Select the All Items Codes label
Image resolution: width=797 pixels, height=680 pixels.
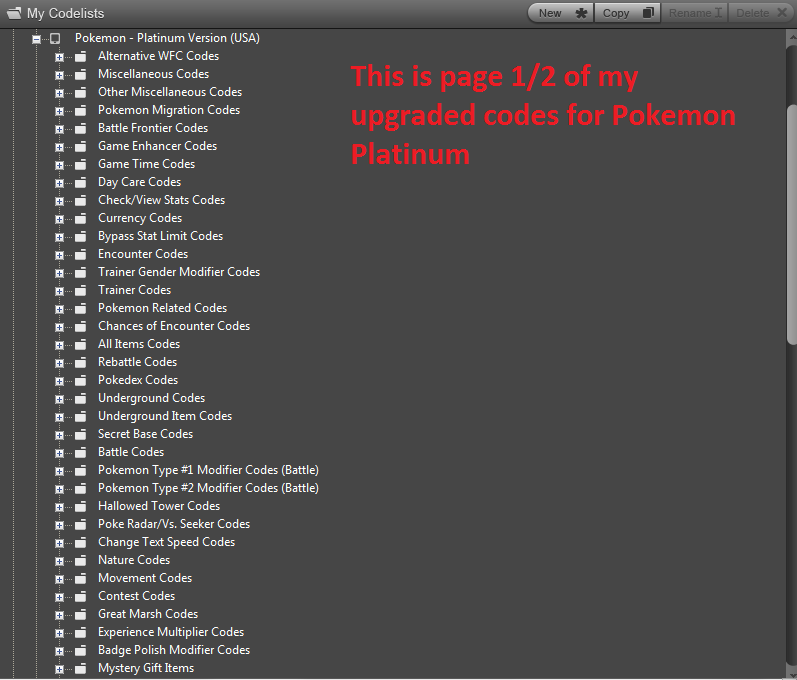click(x=139, y=344)
